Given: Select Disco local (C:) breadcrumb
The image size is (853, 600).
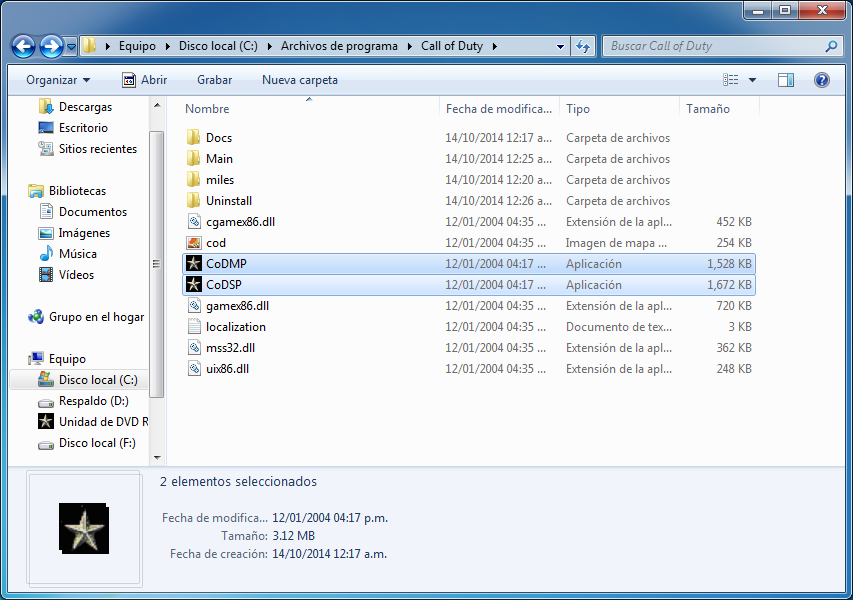Looking at the screenshot, I should point(218,46).
